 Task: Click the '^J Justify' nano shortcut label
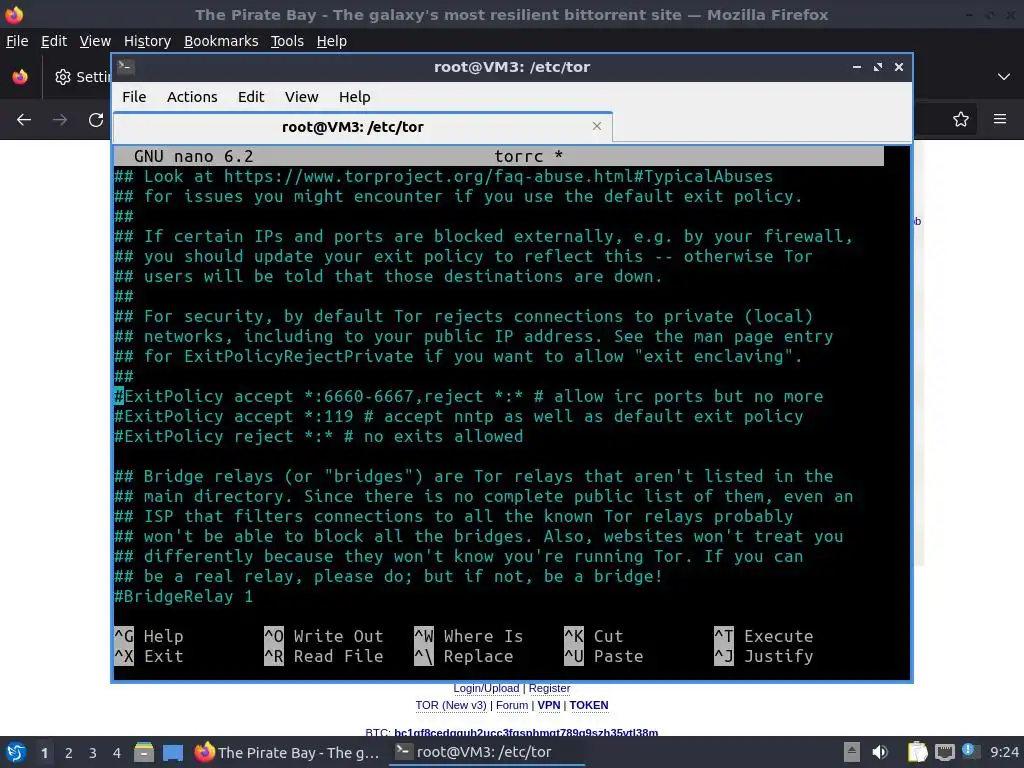tap(763, 656)
